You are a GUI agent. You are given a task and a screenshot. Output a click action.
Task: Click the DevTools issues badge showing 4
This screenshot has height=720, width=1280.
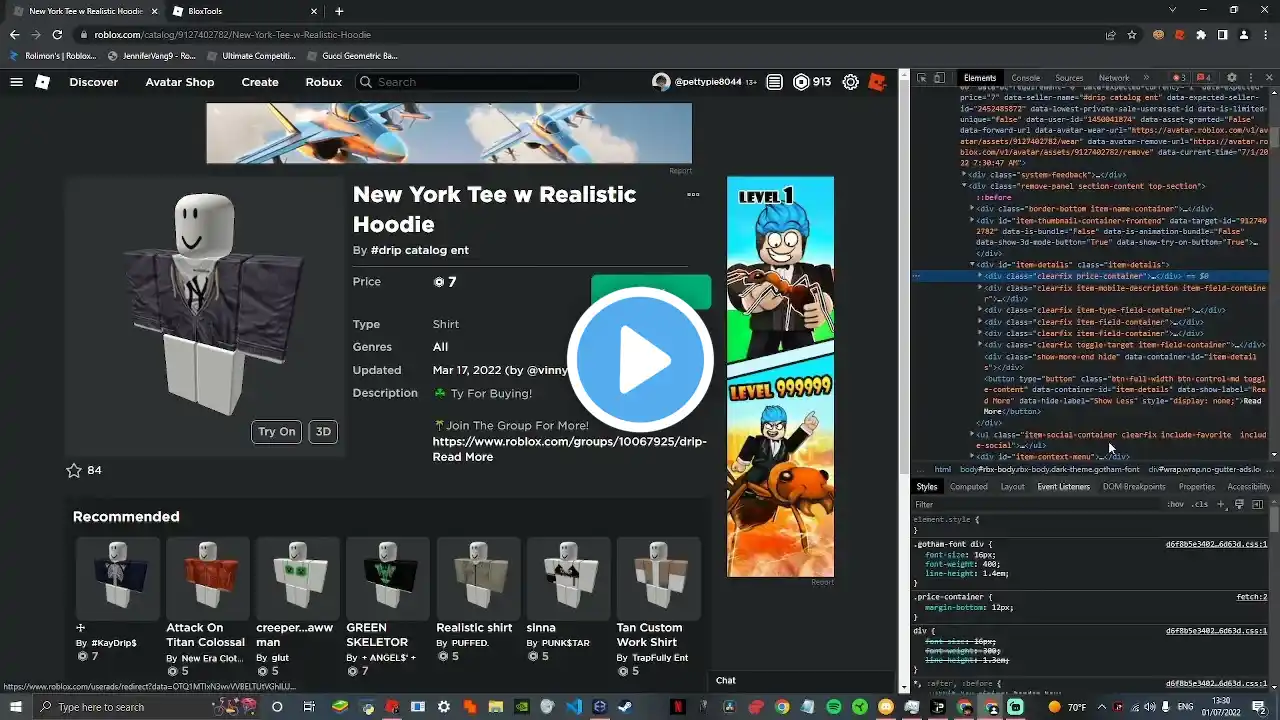point(1204,78)
